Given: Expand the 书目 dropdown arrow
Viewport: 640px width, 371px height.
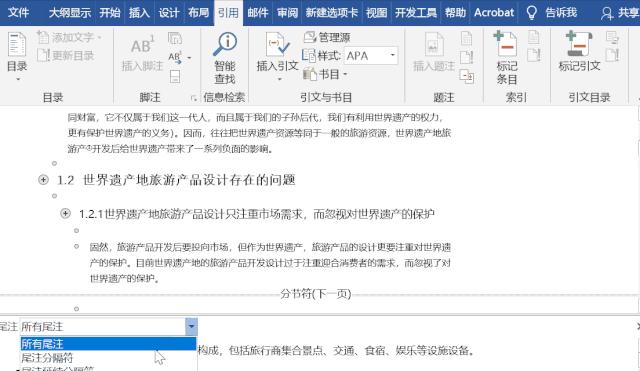Looking at the screenshot, I should coord(345,74).
